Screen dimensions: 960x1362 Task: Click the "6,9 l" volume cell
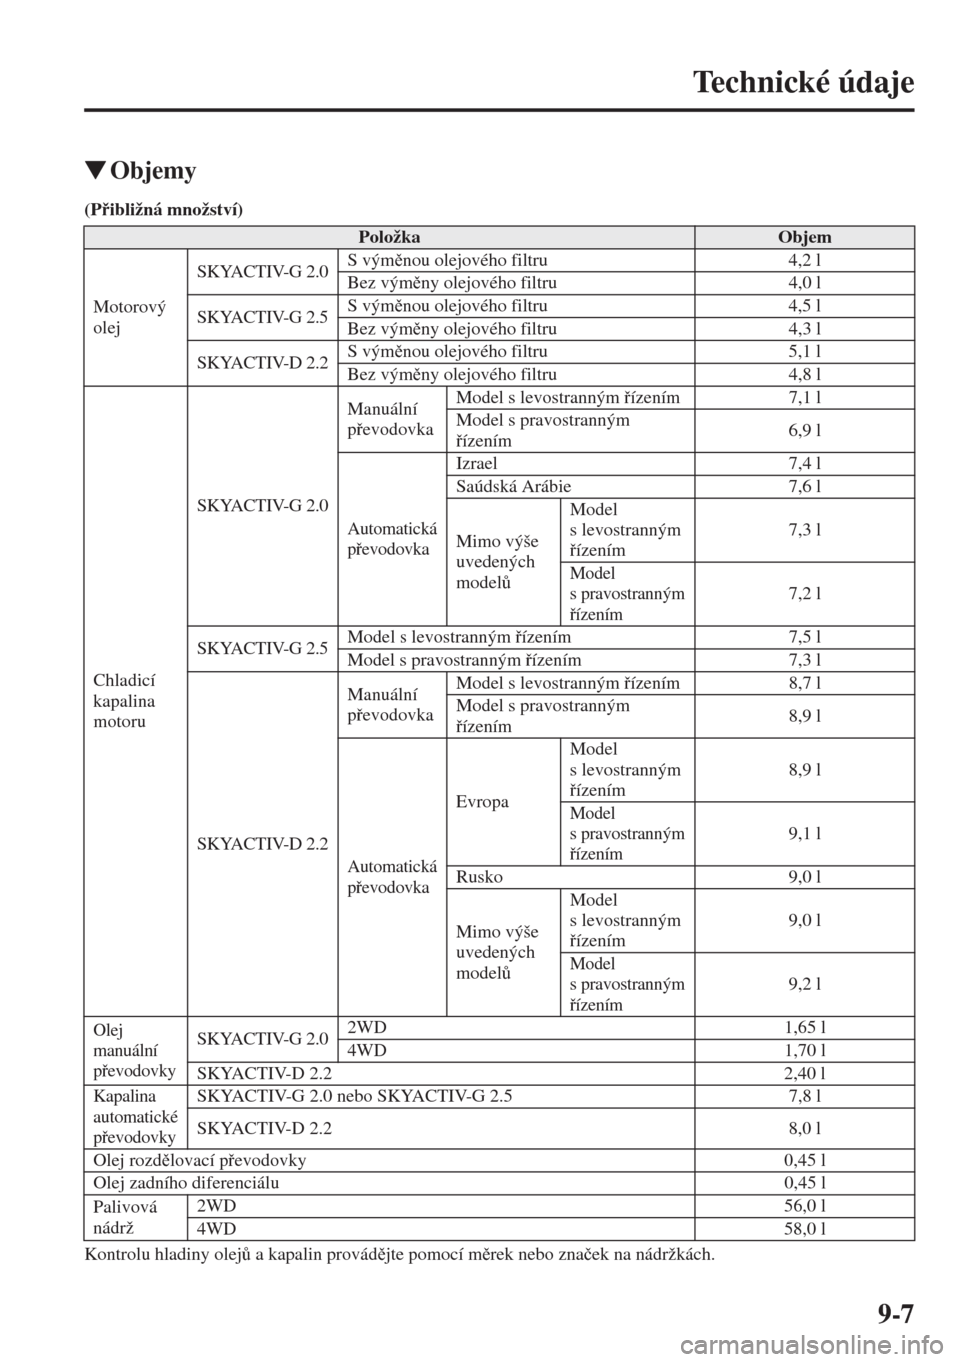click(x=804, y=431)
